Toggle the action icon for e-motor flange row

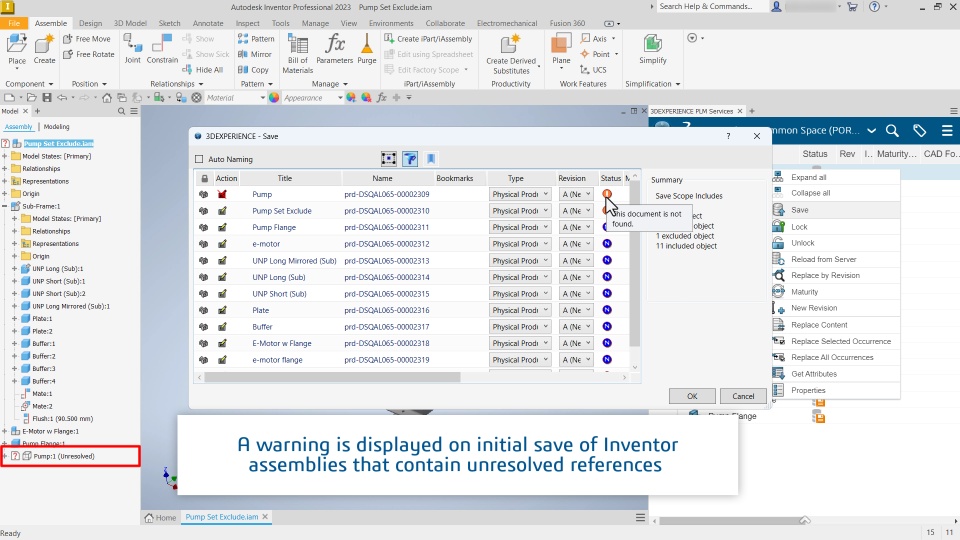[222, 360]
